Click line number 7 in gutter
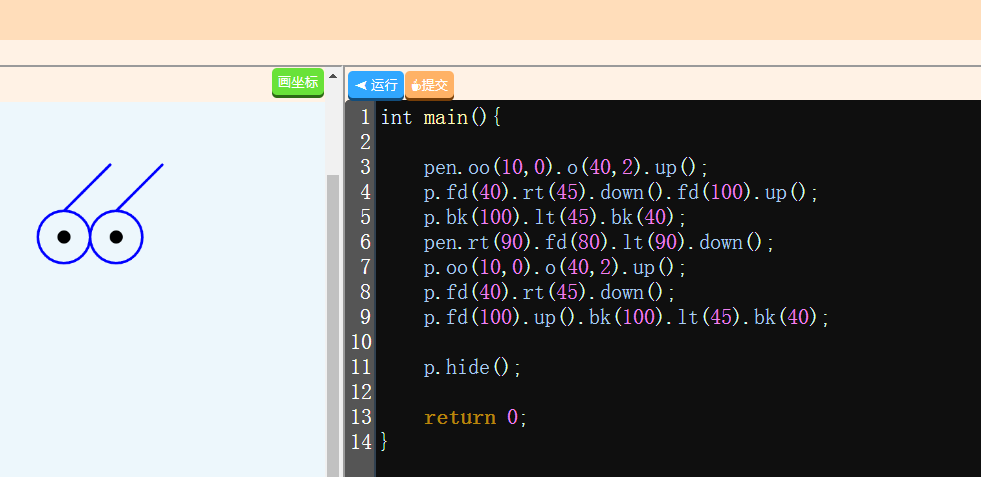 pyautogui.click(x=365, y=267)
